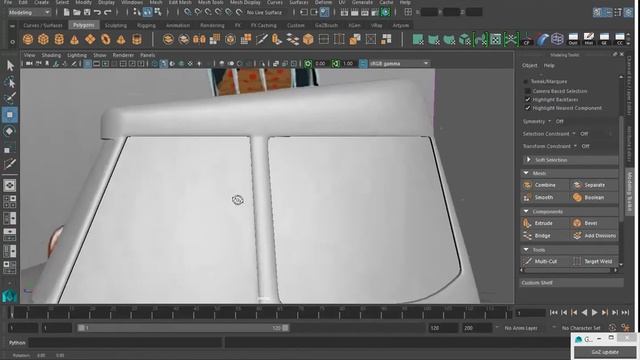Collapse the Mesh section

coord(526,173)
